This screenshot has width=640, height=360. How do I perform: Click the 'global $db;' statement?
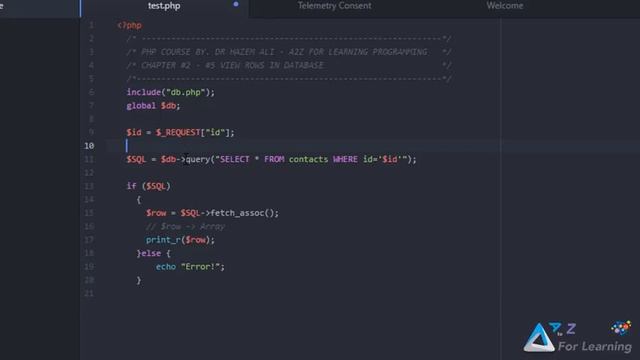(x=153, y=106)
